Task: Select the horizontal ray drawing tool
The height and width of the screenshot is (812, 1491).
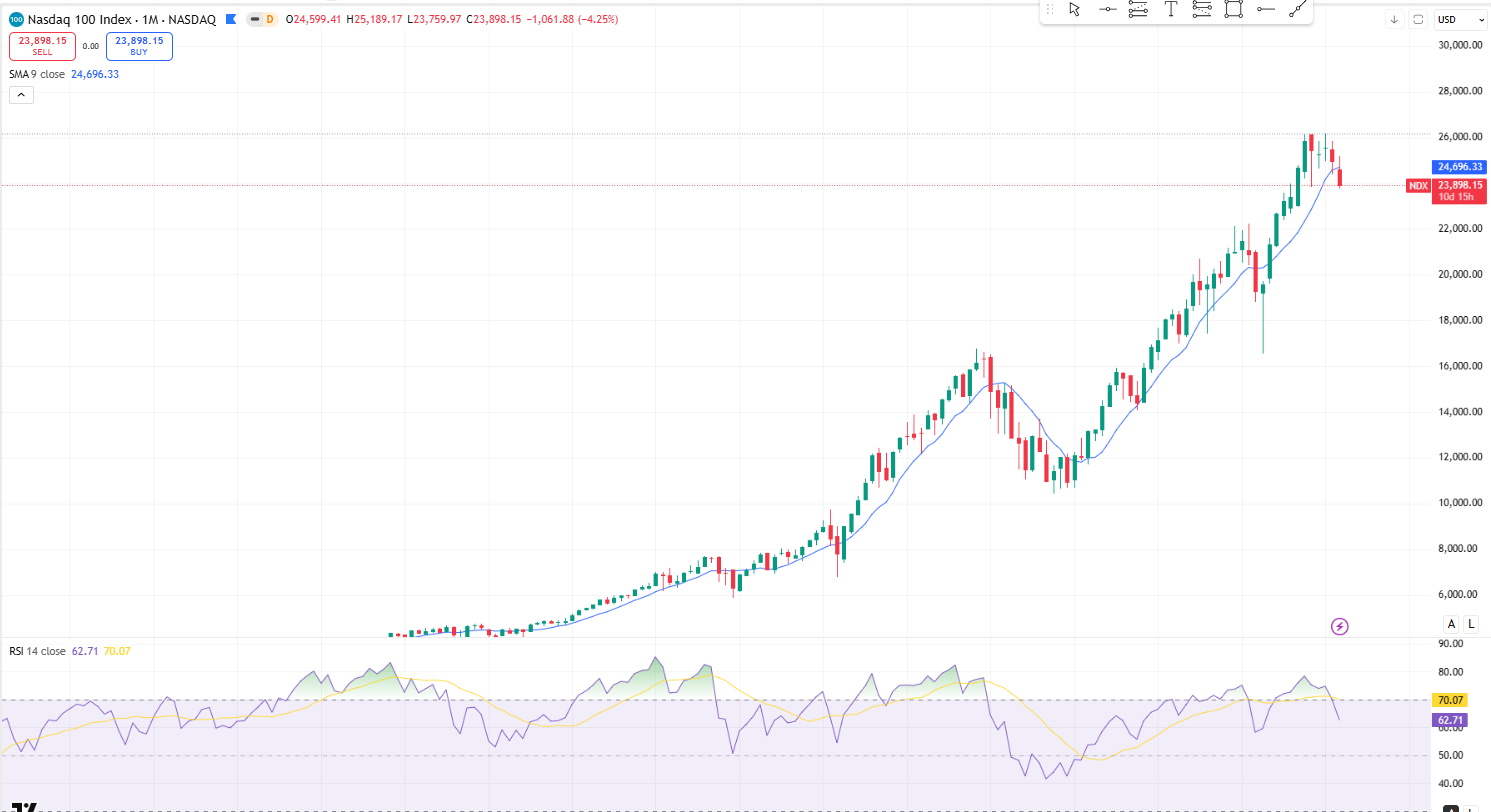Action: pos(1266,9)
